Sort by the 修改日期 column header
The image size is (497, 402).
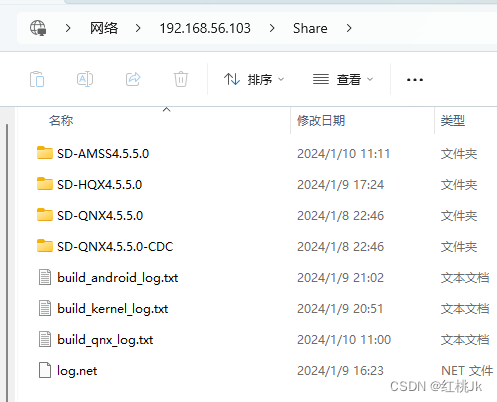(321, 120)
